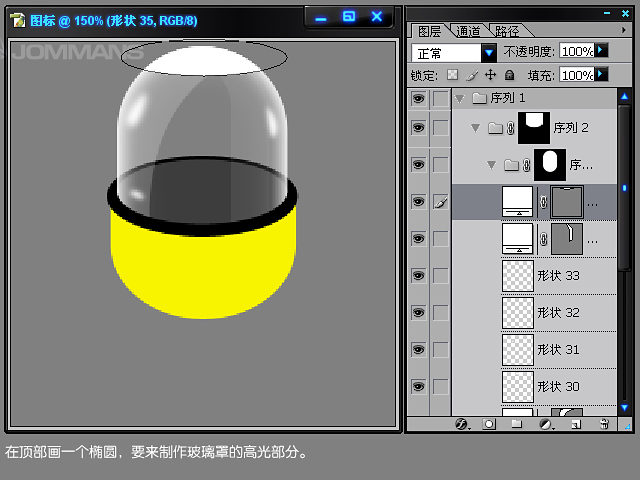Select the 序列 2 group mask thumbnail

(534, 128)
